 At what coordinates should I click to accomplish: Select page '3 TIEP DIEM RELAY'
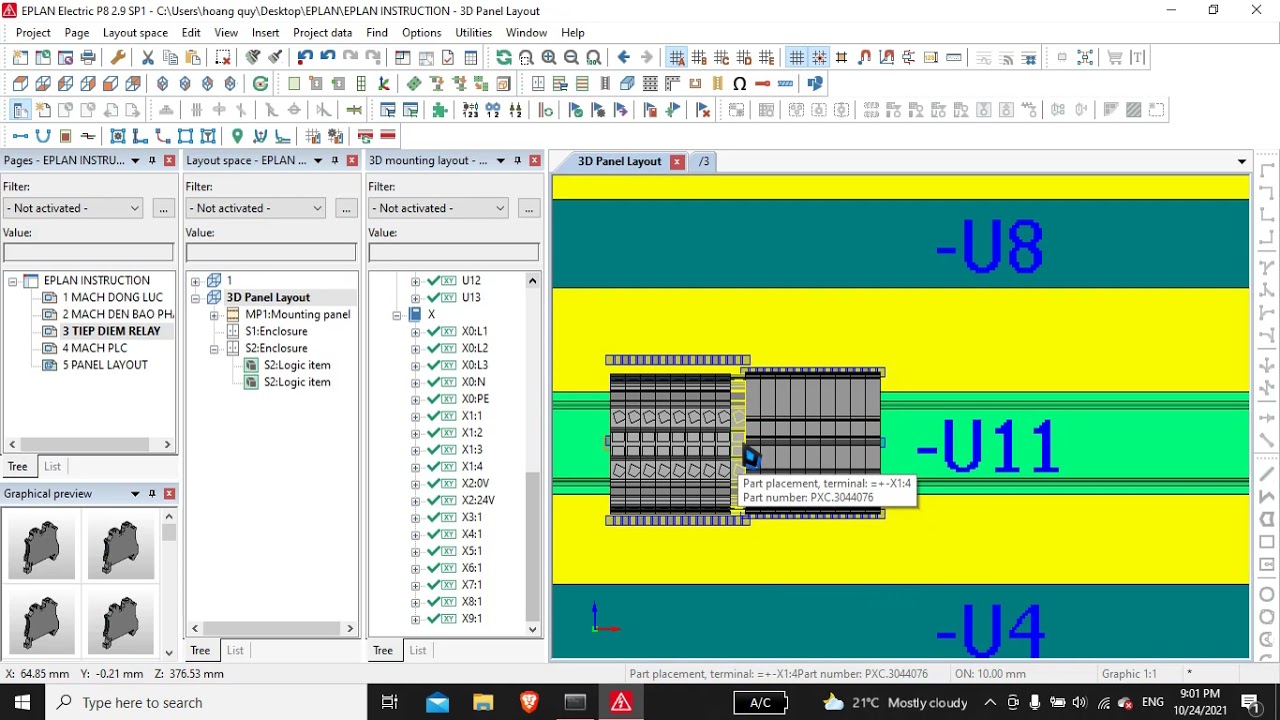pyautogui.click(x=111, y=331)
